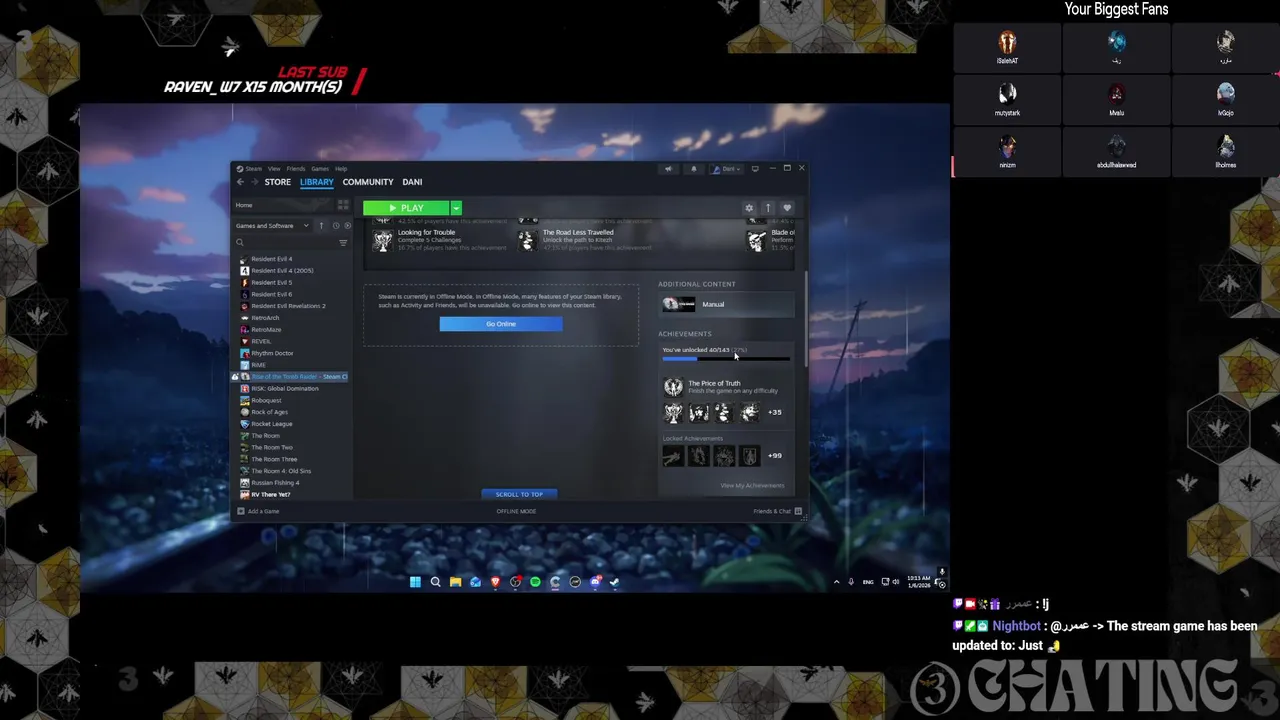This screenshot has height=720, width=1280.
Task: Open the COMMUNITY tab
Action: [x=368, y=182]
